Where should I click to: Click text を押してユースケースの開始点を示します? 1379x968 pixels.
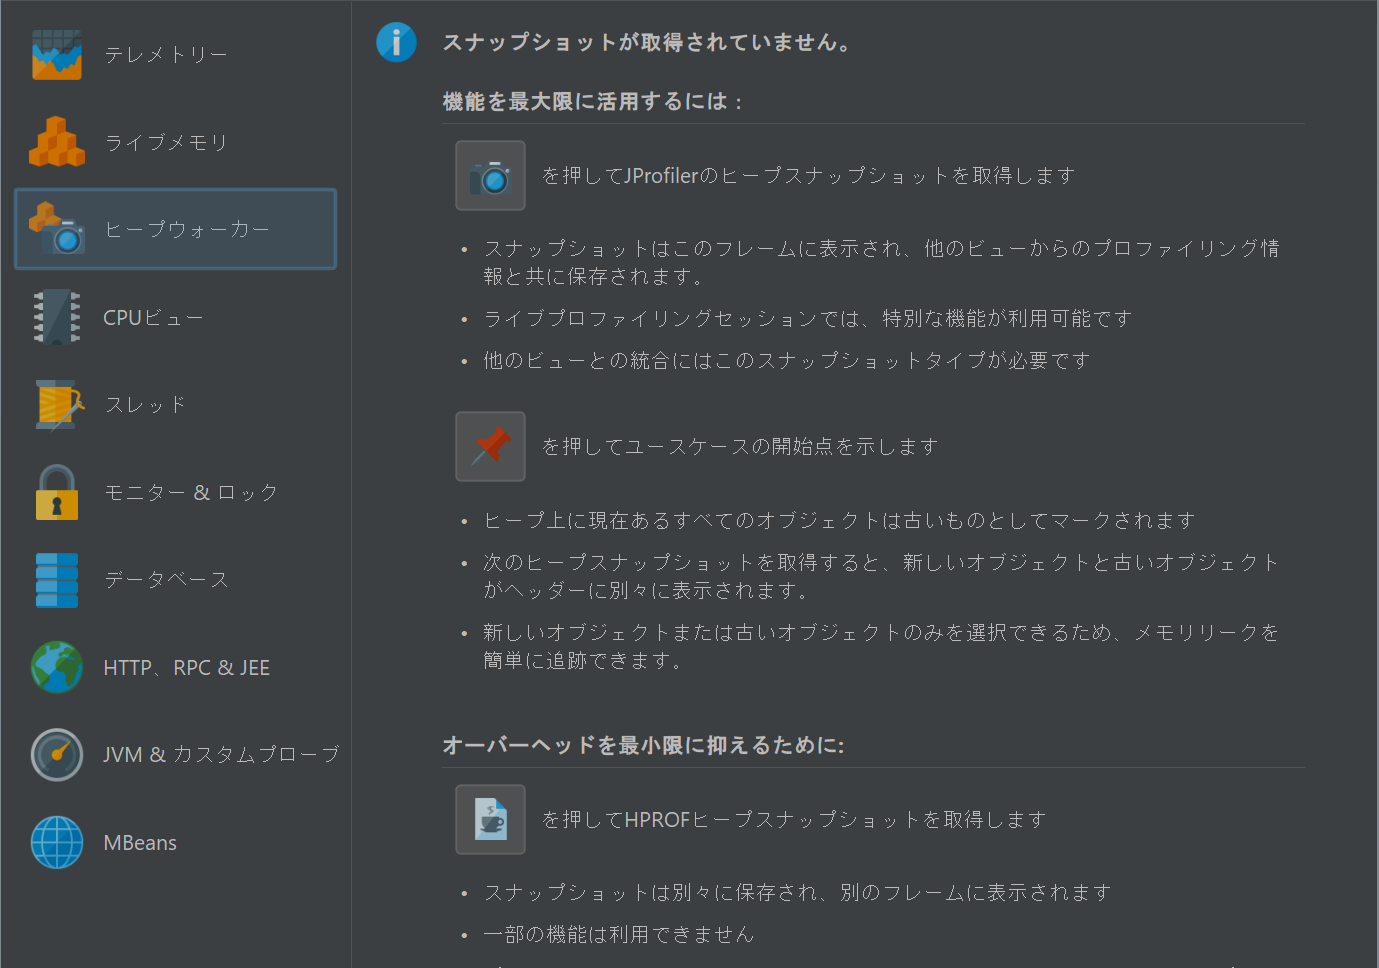[740, 446]
